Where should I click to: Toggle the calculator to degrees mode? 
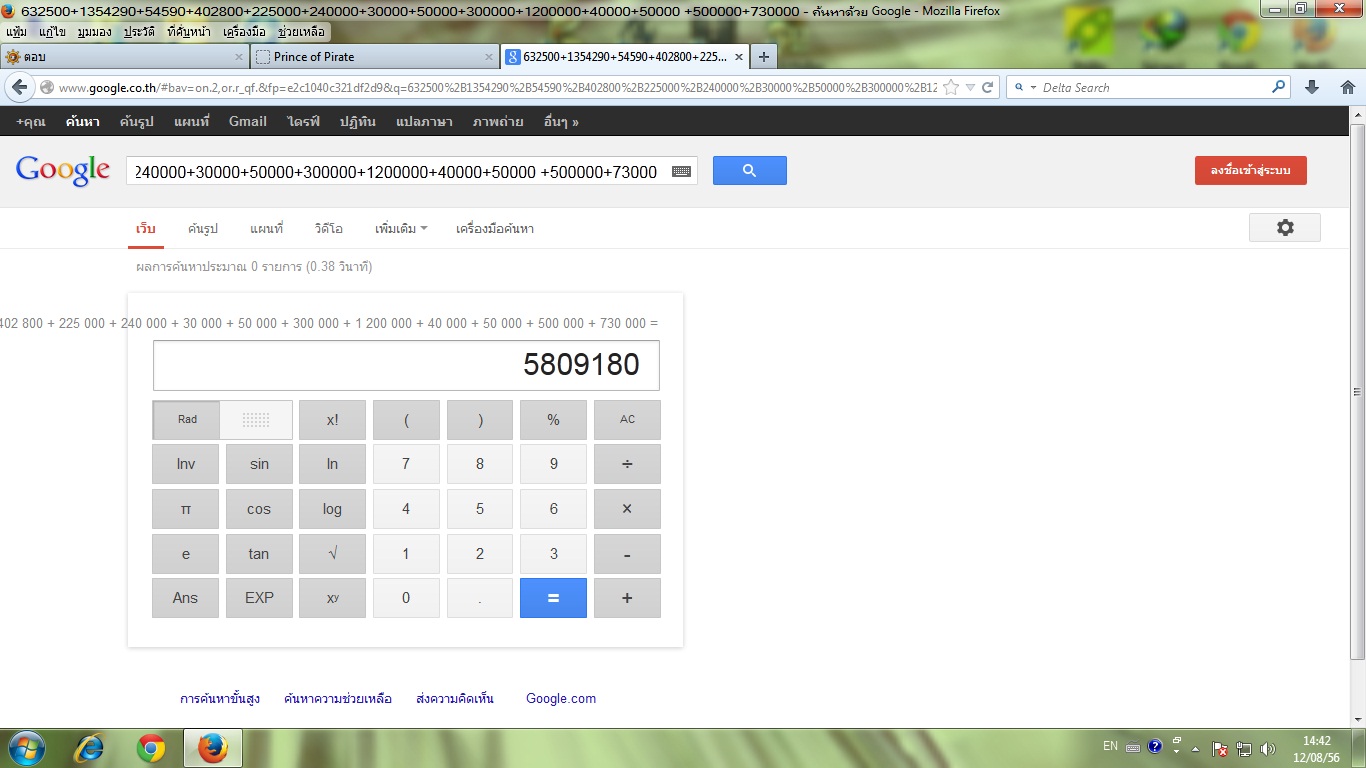256,420
